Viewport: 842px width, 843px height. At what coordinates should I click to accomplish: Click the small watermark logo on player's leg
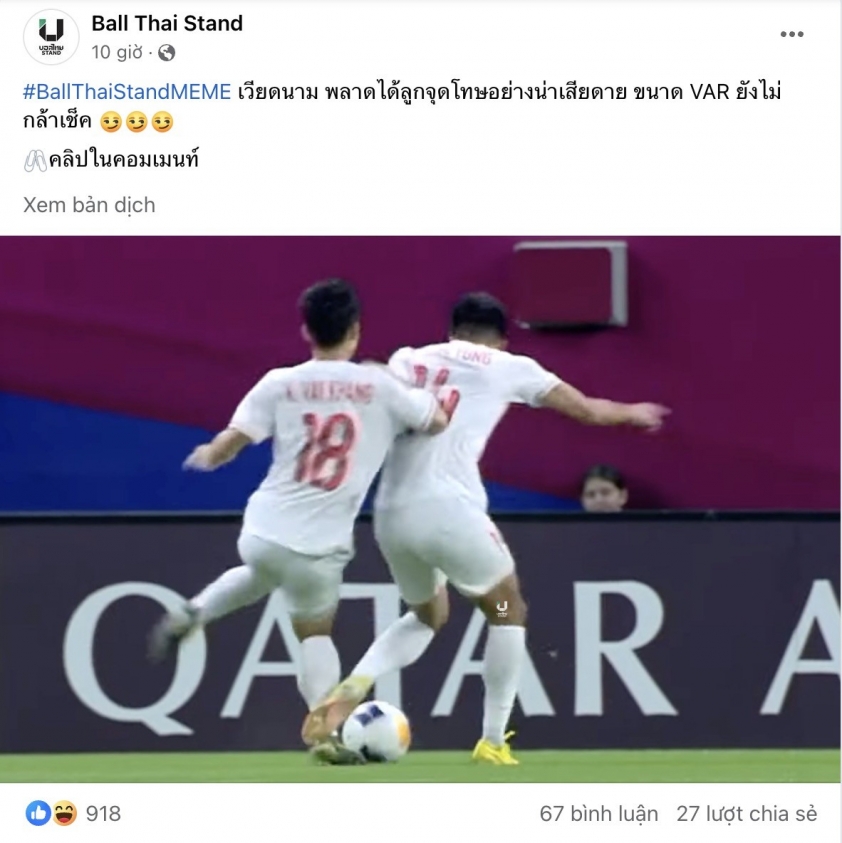pyautogui.click(x=502, y=609)
